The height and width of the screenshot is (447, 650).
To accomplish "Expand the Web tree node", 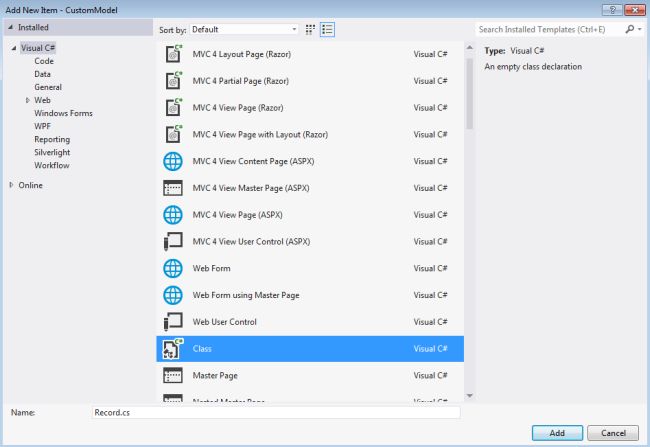I will pyautogui.click(x=27, y=100).
